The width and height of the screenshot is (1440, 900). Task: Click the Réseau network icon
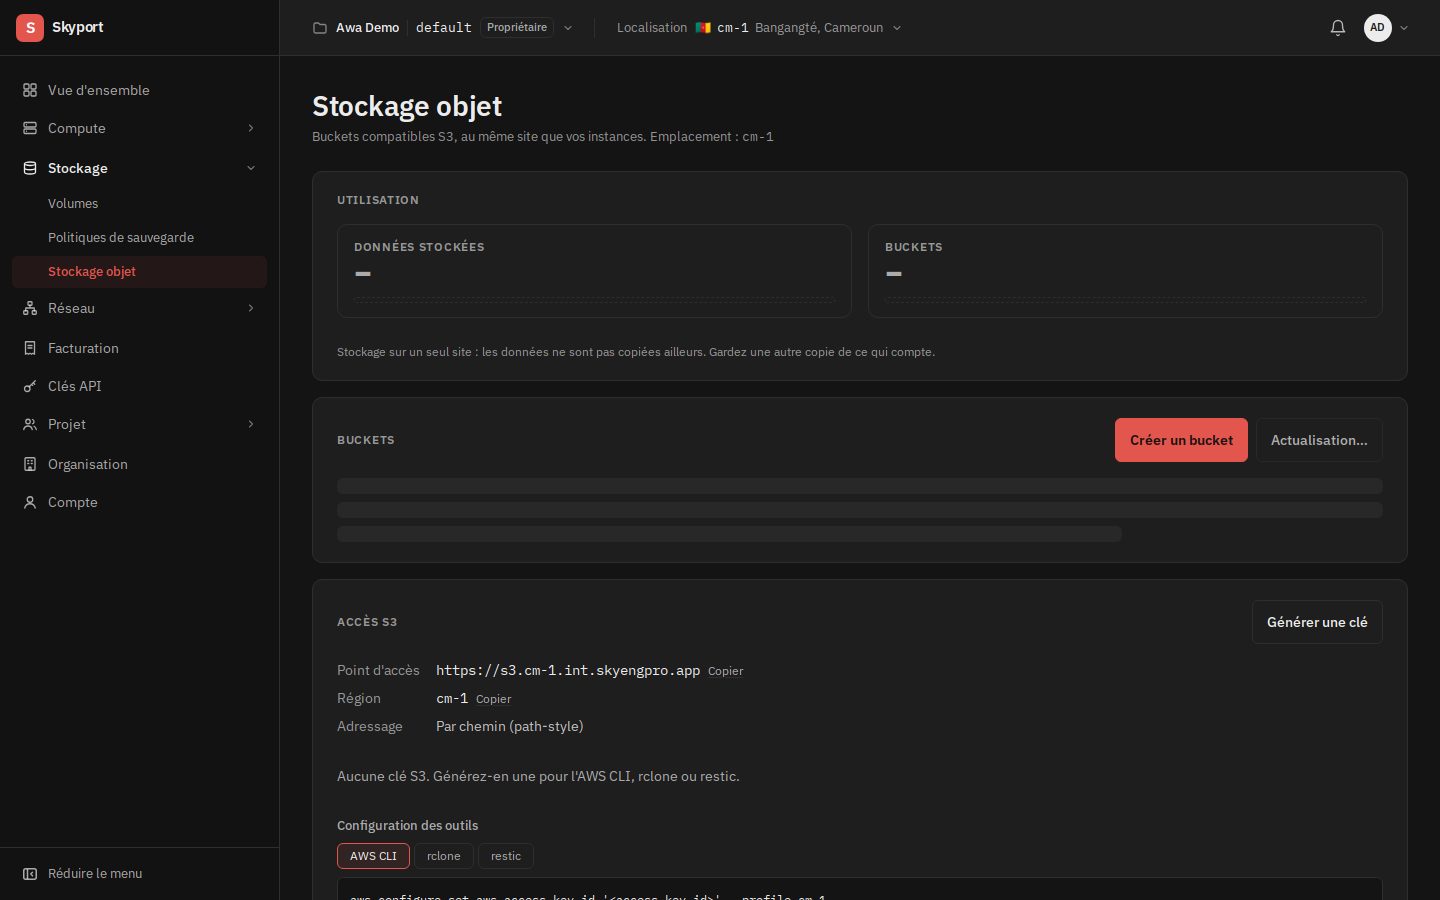coord(30,308)
